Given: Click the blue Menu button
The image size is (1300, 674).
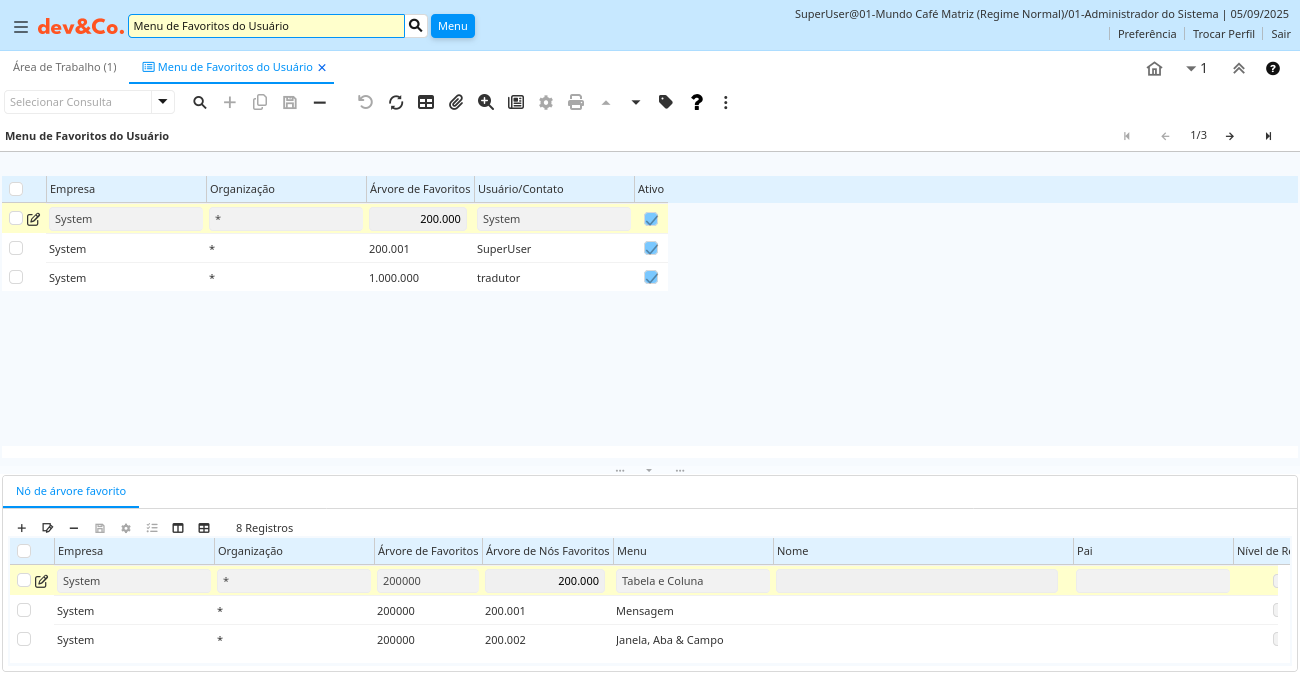Looking at the screenshot, I should tap(452, 26).
